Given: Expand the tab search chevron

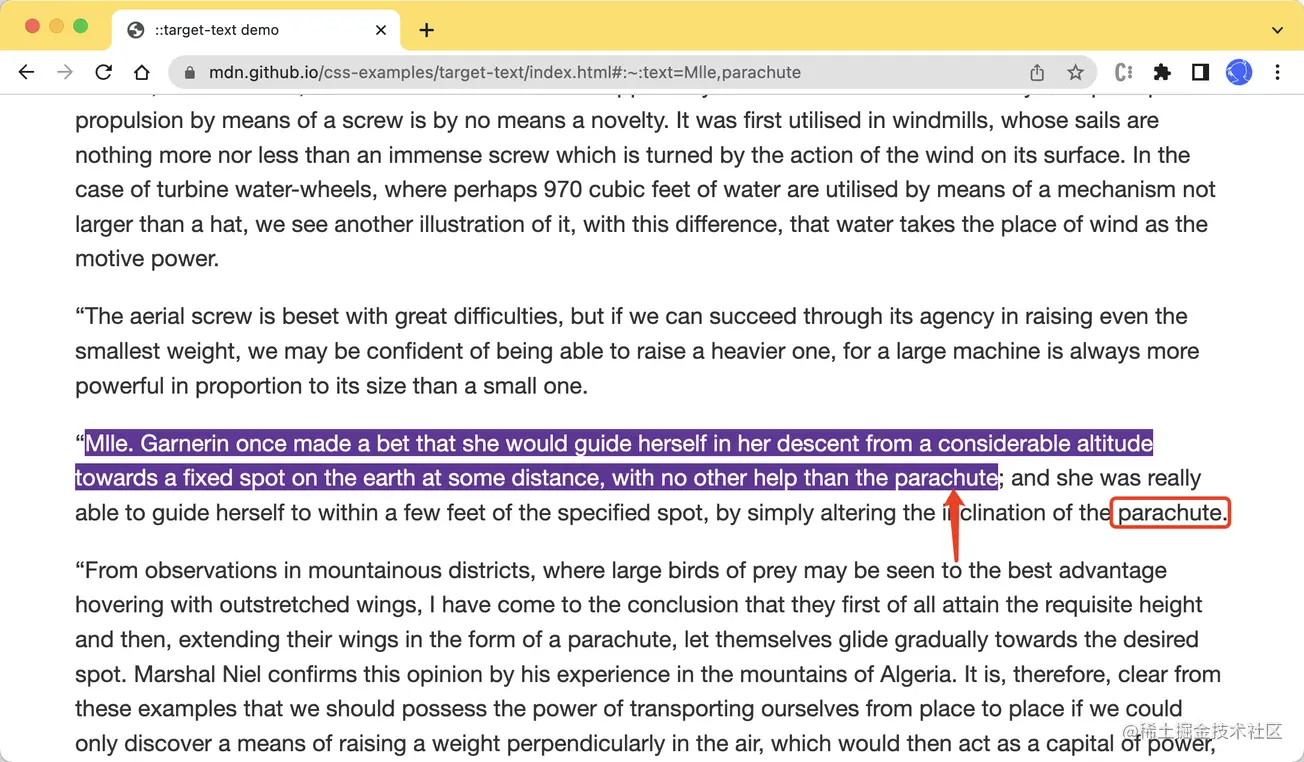Looking at the screenshot, I should [x=1277, y=30].
